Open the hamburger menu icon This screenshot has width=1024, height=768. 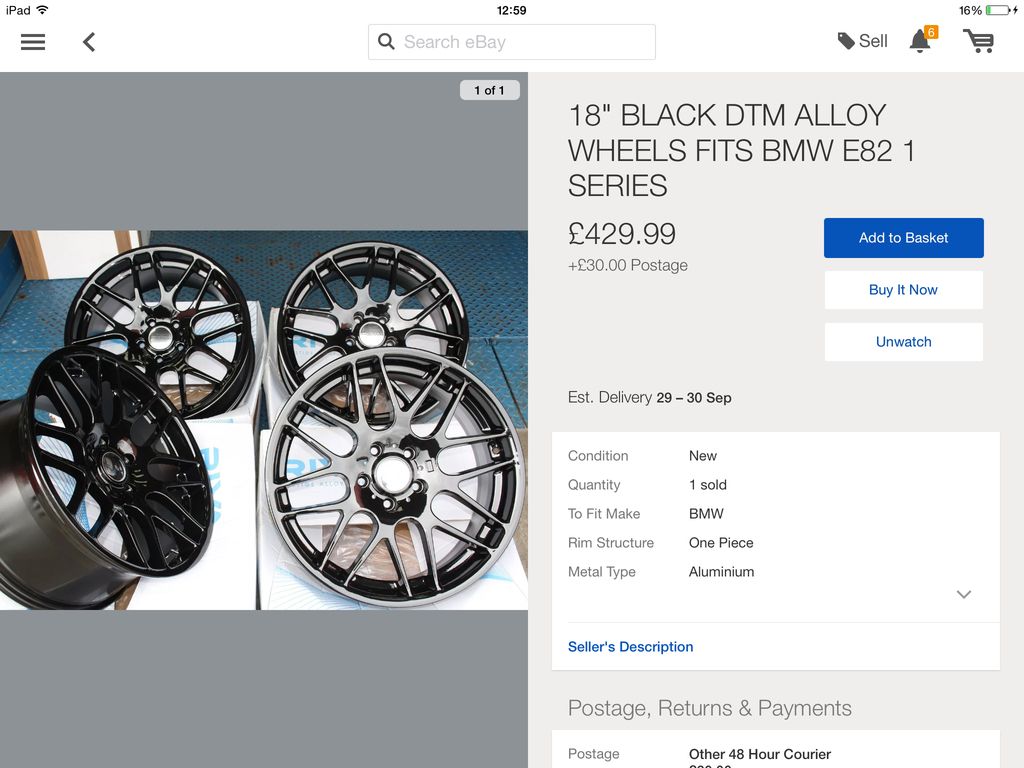click(33, 42)
